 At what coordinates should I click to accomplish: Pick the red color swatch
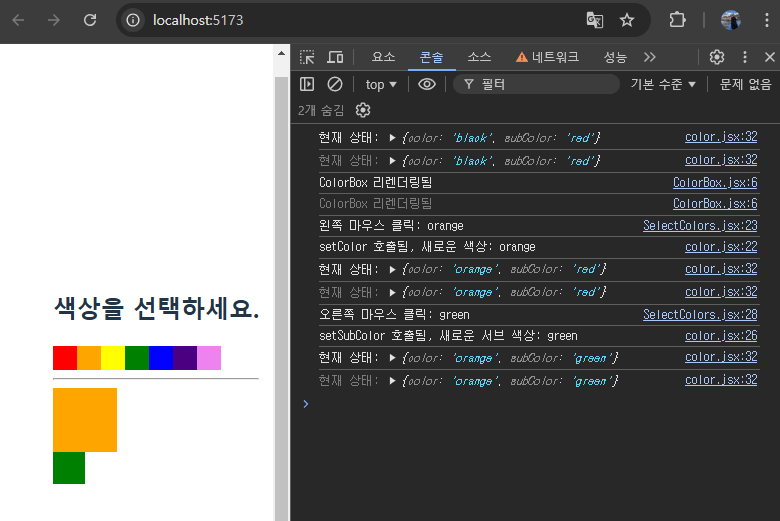point(65,358)
